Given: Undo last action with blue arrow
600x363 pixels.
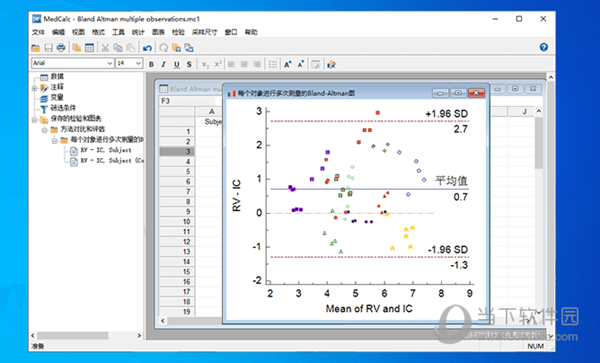Looking at the screenshot, I should tap(147, 48).
